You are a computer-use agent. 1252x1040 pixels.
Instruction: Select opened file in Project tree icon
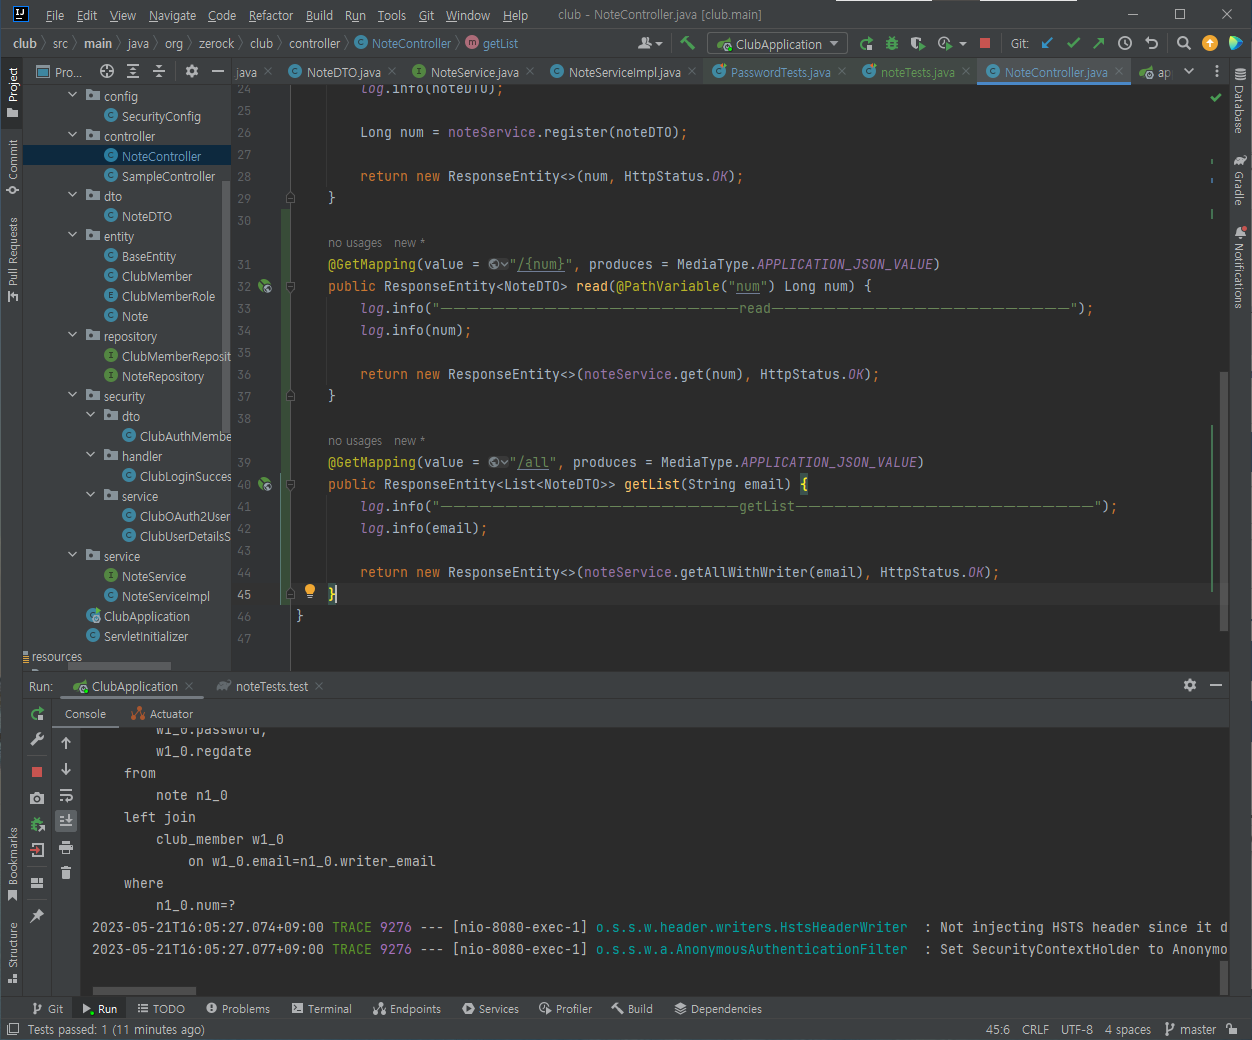point(107,71)
